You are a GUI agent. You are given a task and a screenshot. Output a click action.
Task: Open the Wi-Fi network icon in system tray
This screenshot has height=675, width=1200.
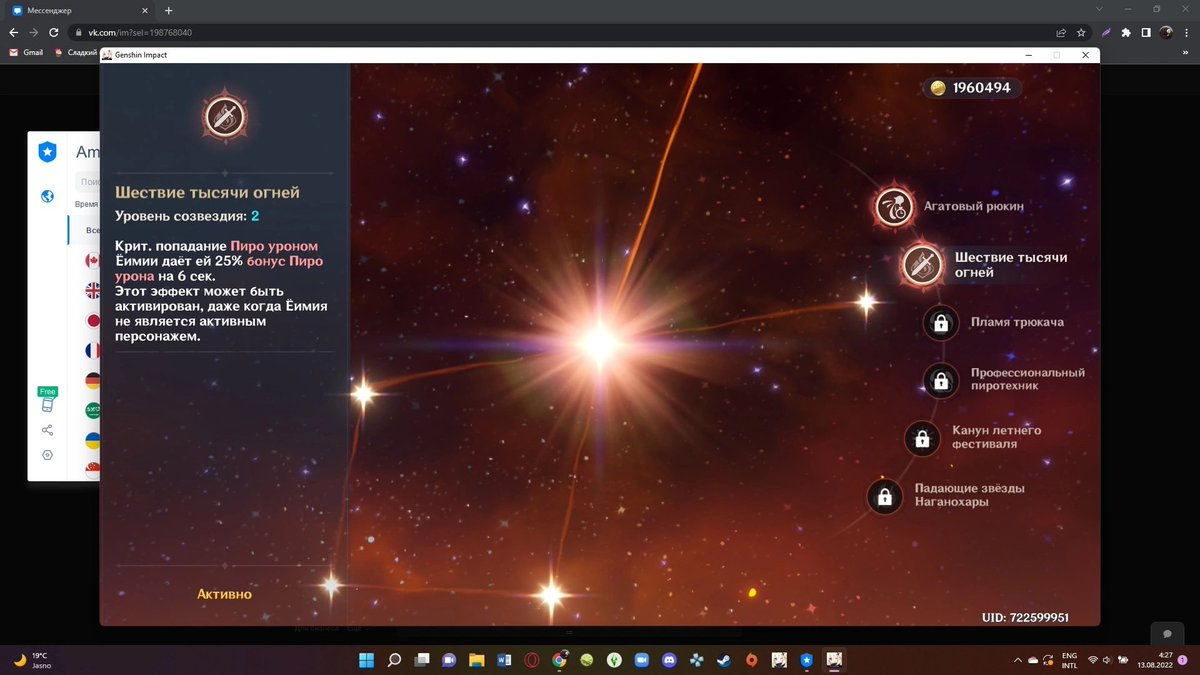coord(1093,660)
